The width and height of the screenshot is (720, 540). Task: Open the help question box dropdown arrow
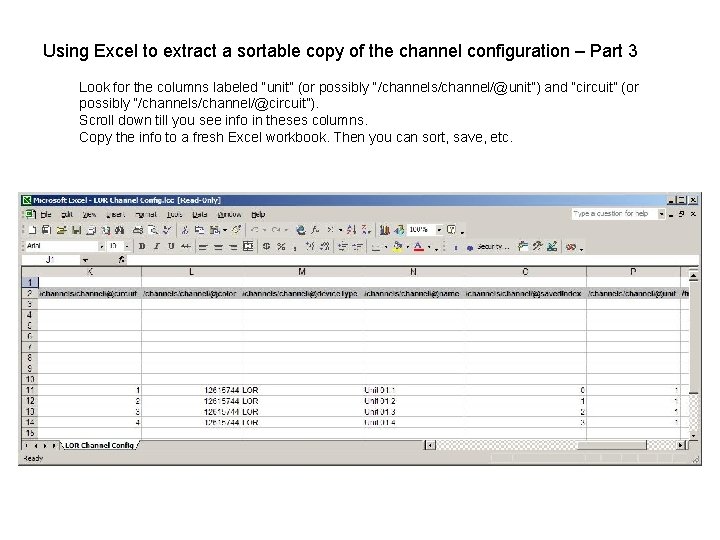[661, 214]
